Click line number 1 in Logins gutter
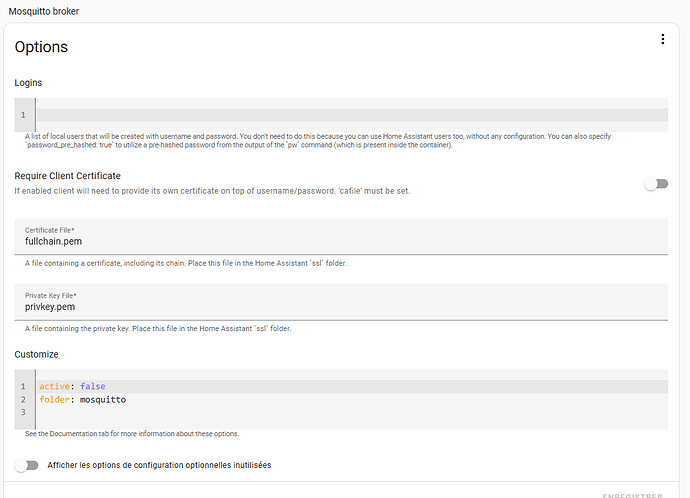Viewport: 690px width, 498px height. [x=23, y=115]
